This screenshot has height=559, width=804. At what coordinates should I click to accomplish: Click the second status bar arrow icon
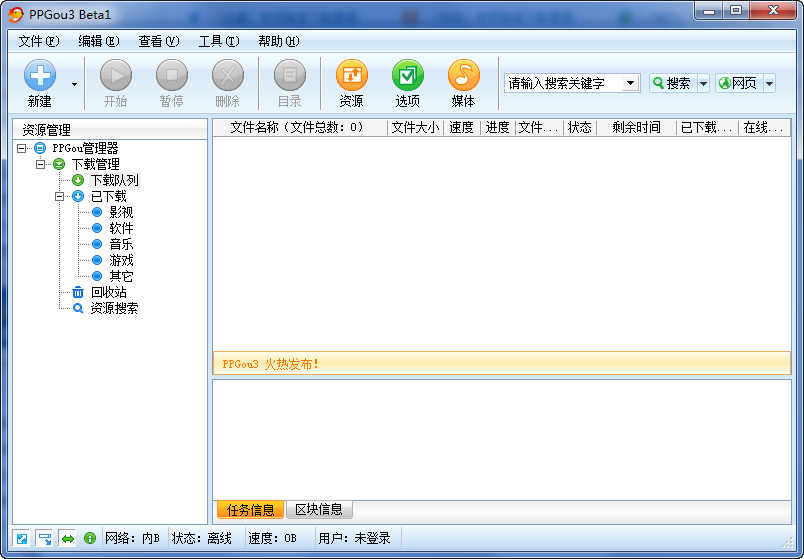tap(45, 538)
